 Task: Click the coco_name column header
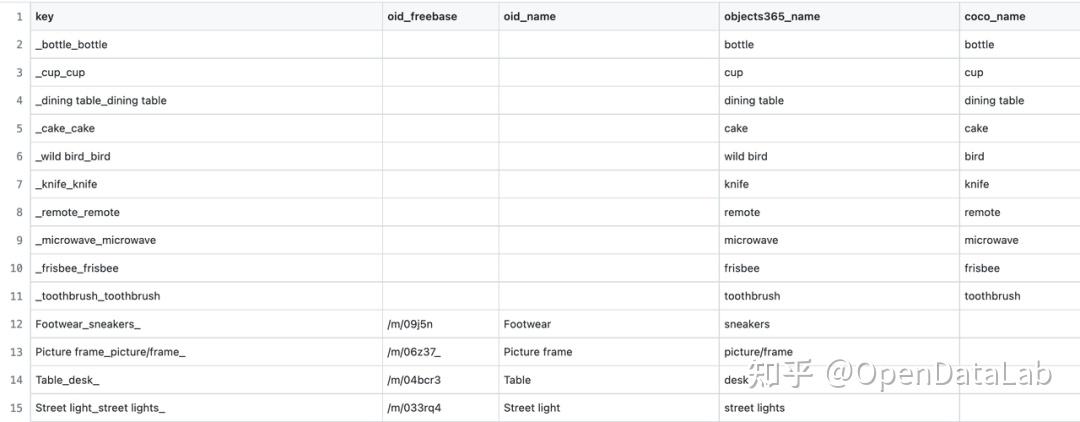point(1019,17)
